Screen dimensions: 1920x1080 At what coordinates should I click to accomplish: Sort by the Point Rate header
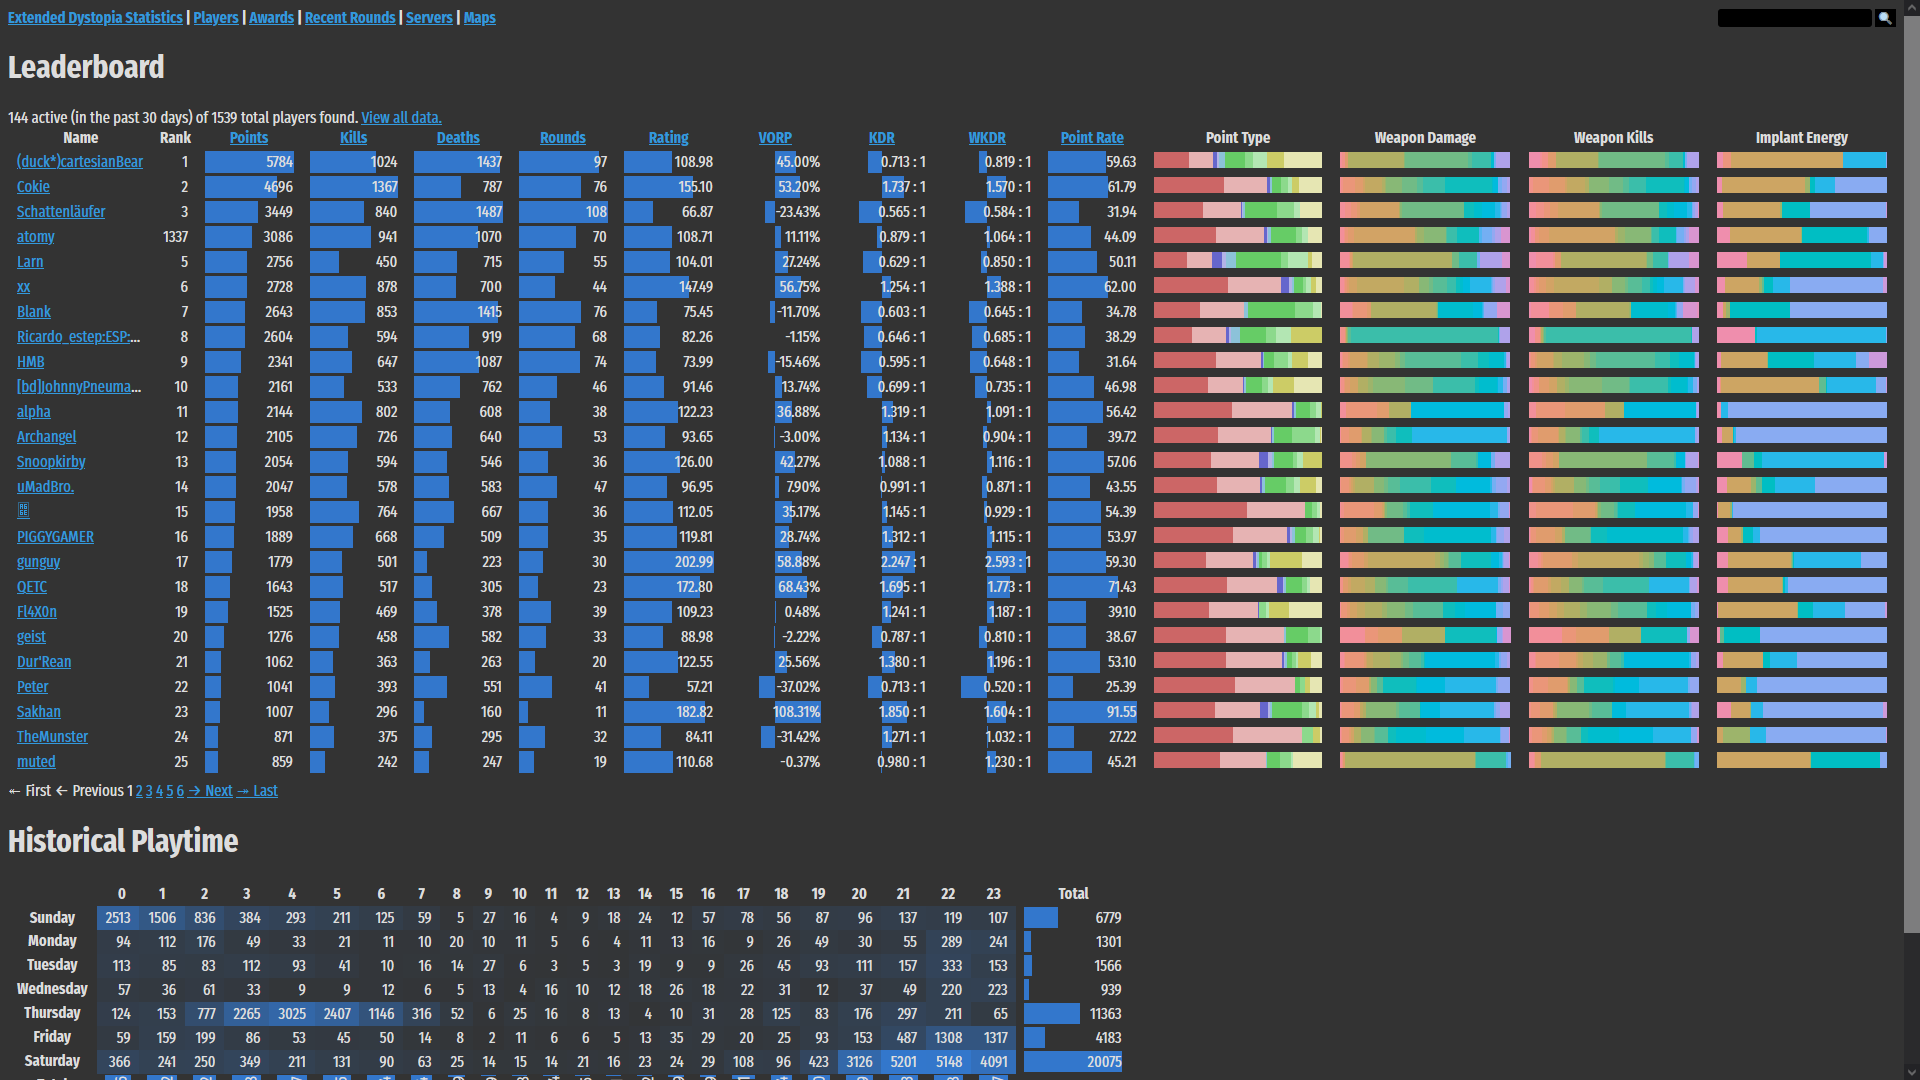[x=1092, y=138]
